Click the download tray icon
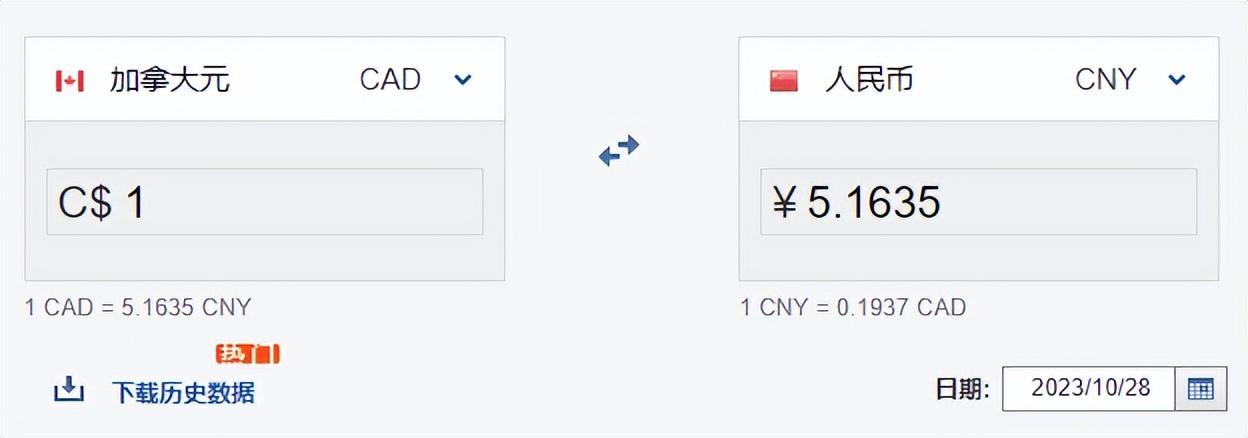The width and height of the screenshot is (1248, 438). point(68,390)
